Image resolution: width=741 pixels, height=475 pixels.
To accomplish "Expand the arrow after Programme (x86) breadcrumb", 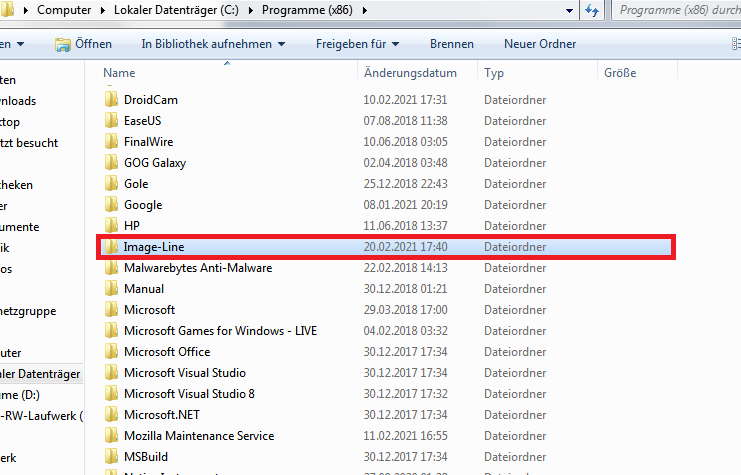I will pos(364,10).
